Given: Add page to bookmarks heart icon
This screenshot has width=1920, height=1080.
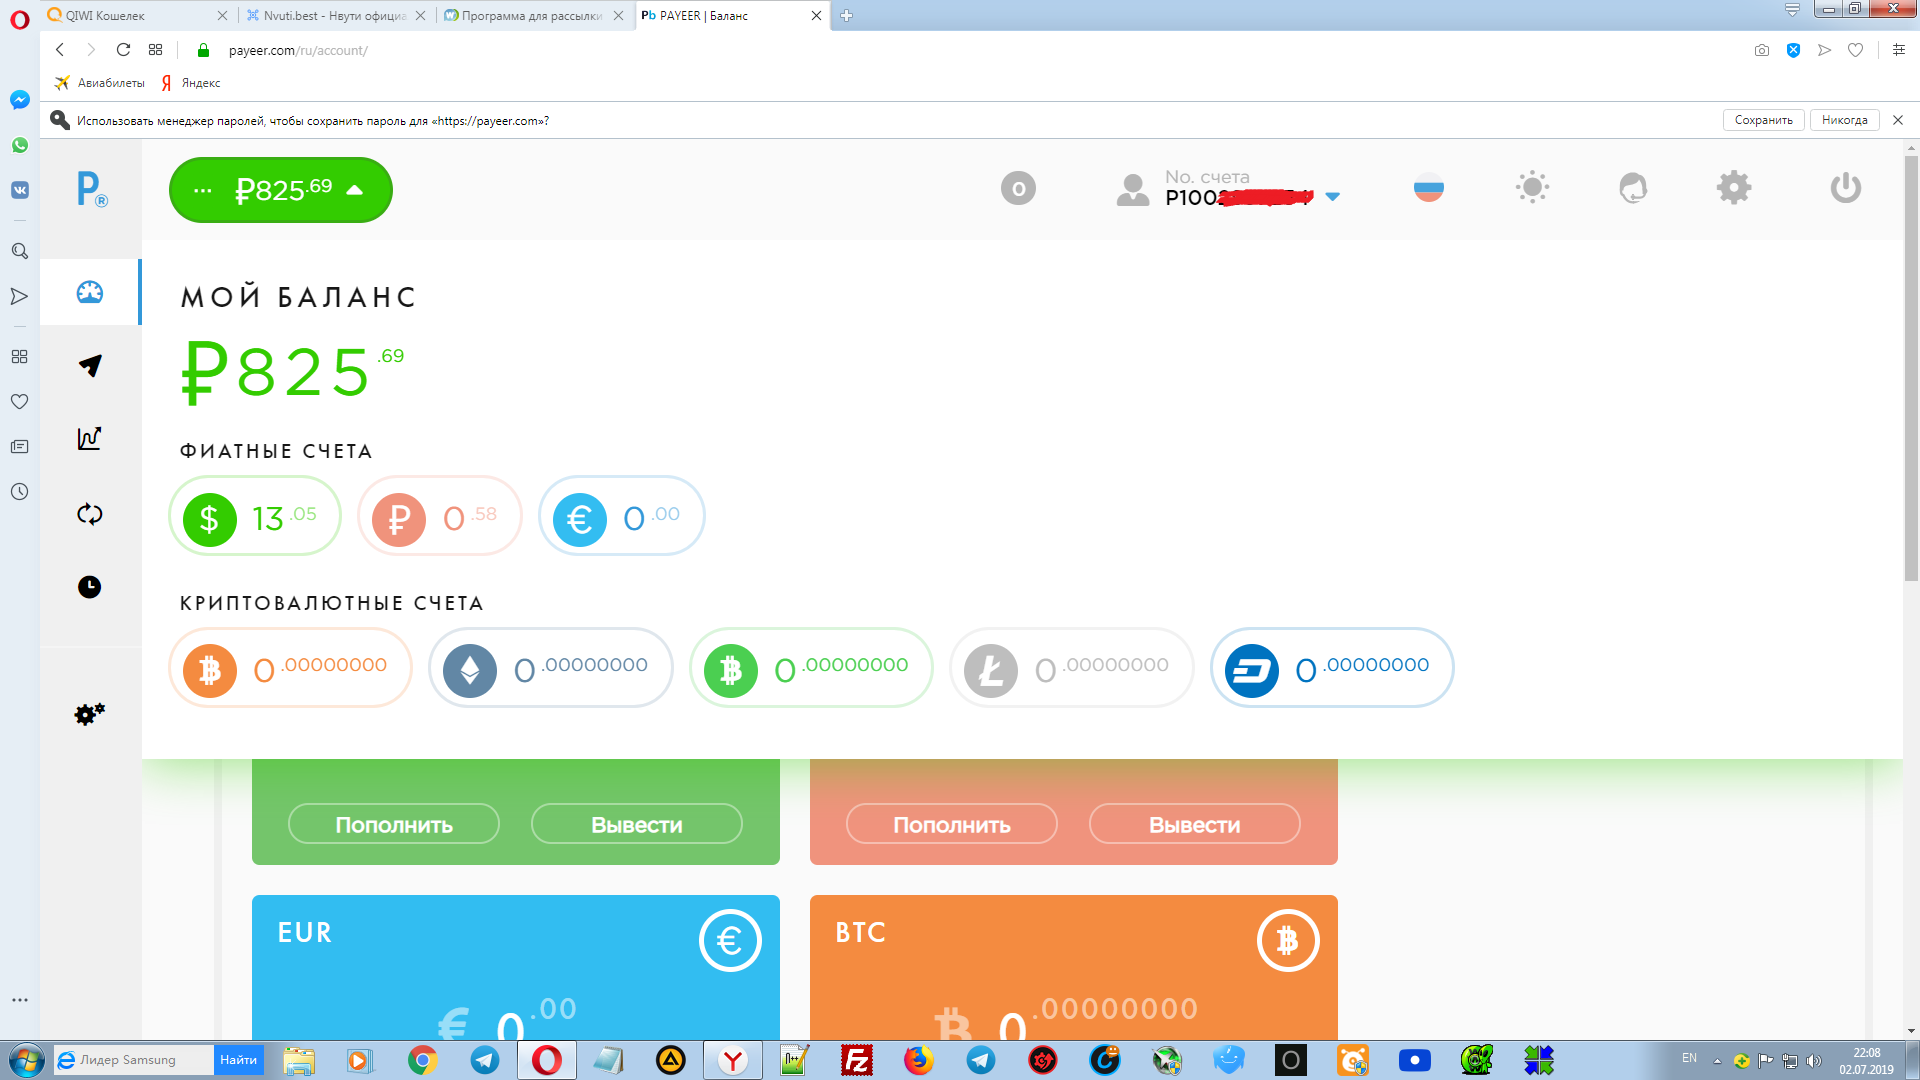Looking at the screenshot, I should pos(1856,50).
